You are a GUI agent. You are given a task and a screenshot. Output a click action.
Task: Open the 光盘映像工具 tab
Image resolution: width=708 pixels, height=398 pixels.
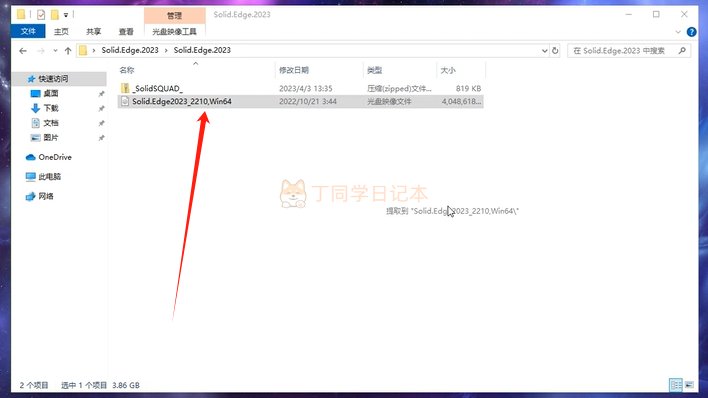(x=174, y=31)
